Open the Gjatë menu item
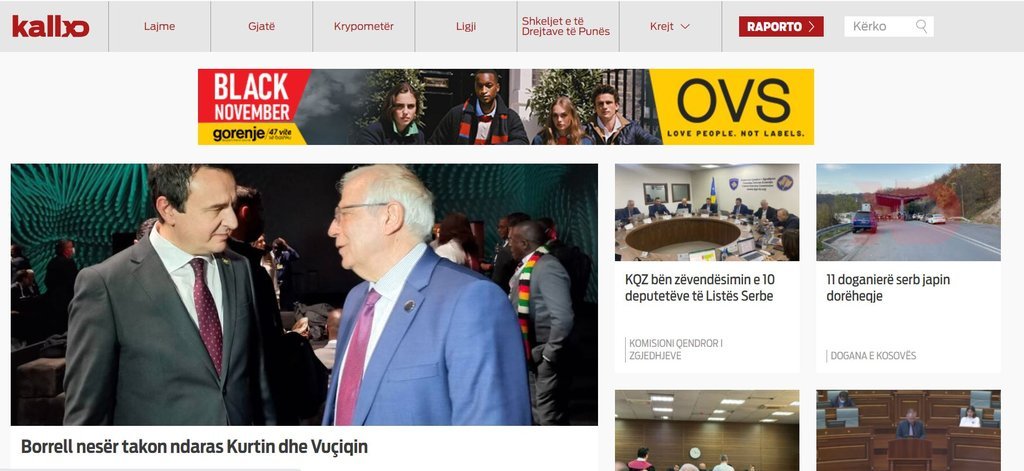 261,27
